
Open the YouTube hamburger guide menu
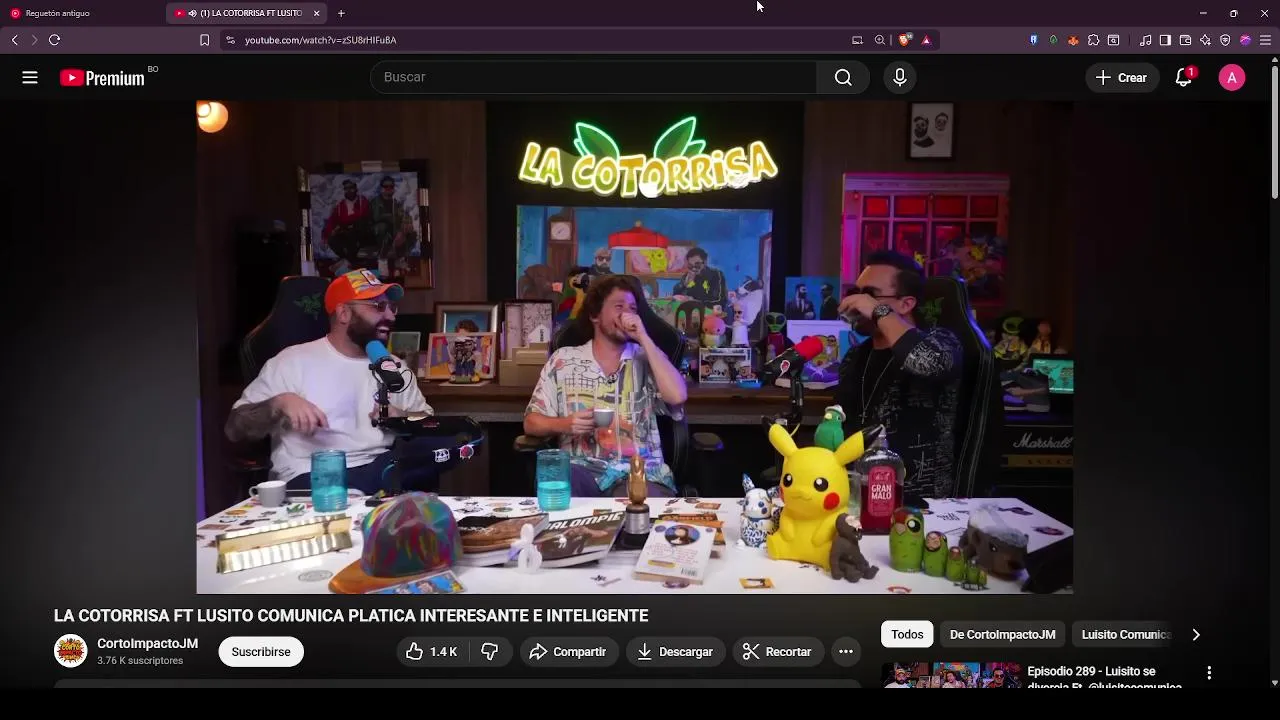click(30, 77)
